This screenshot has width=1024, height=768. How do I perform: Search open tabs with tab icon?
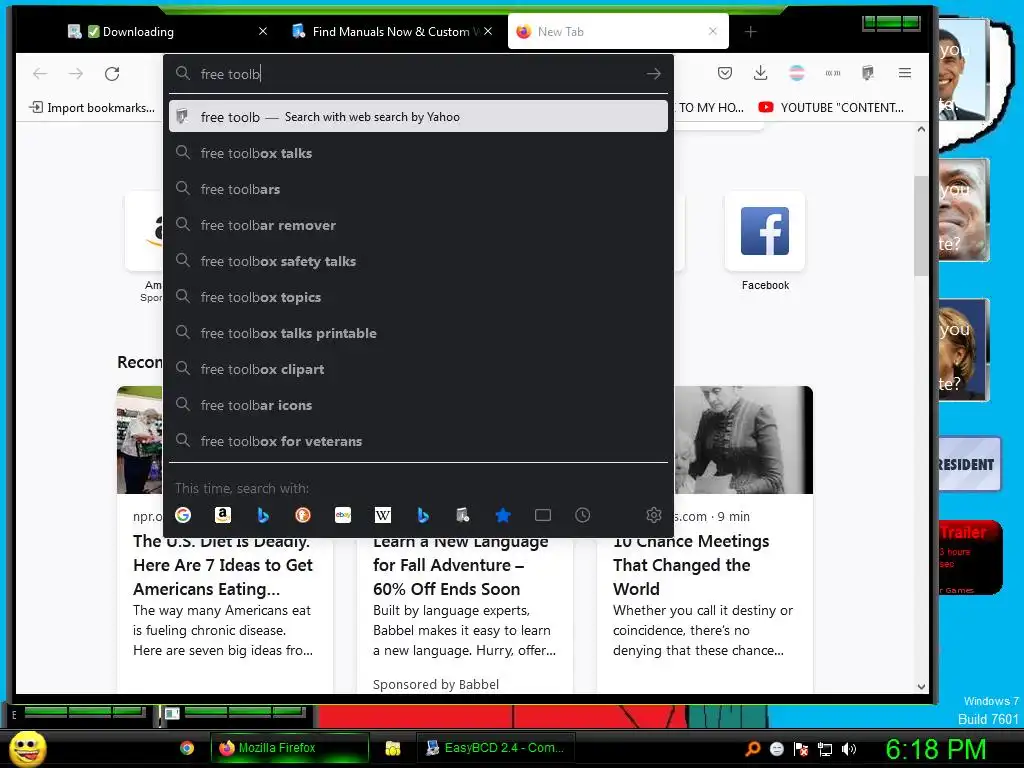[543, 515]
